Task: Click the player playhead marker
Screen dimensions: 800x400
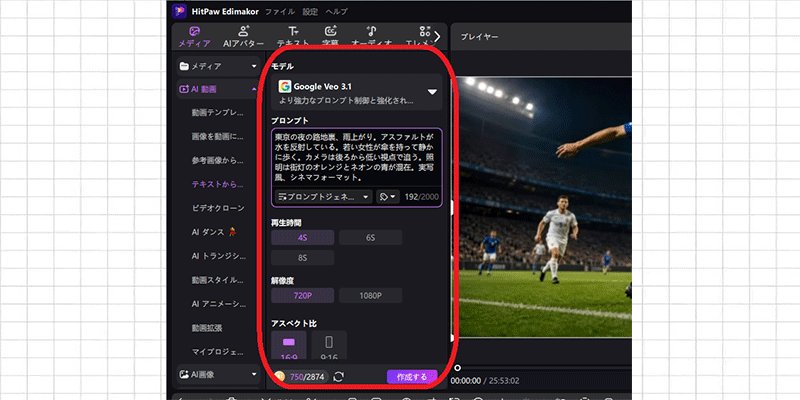Action: 458,367
